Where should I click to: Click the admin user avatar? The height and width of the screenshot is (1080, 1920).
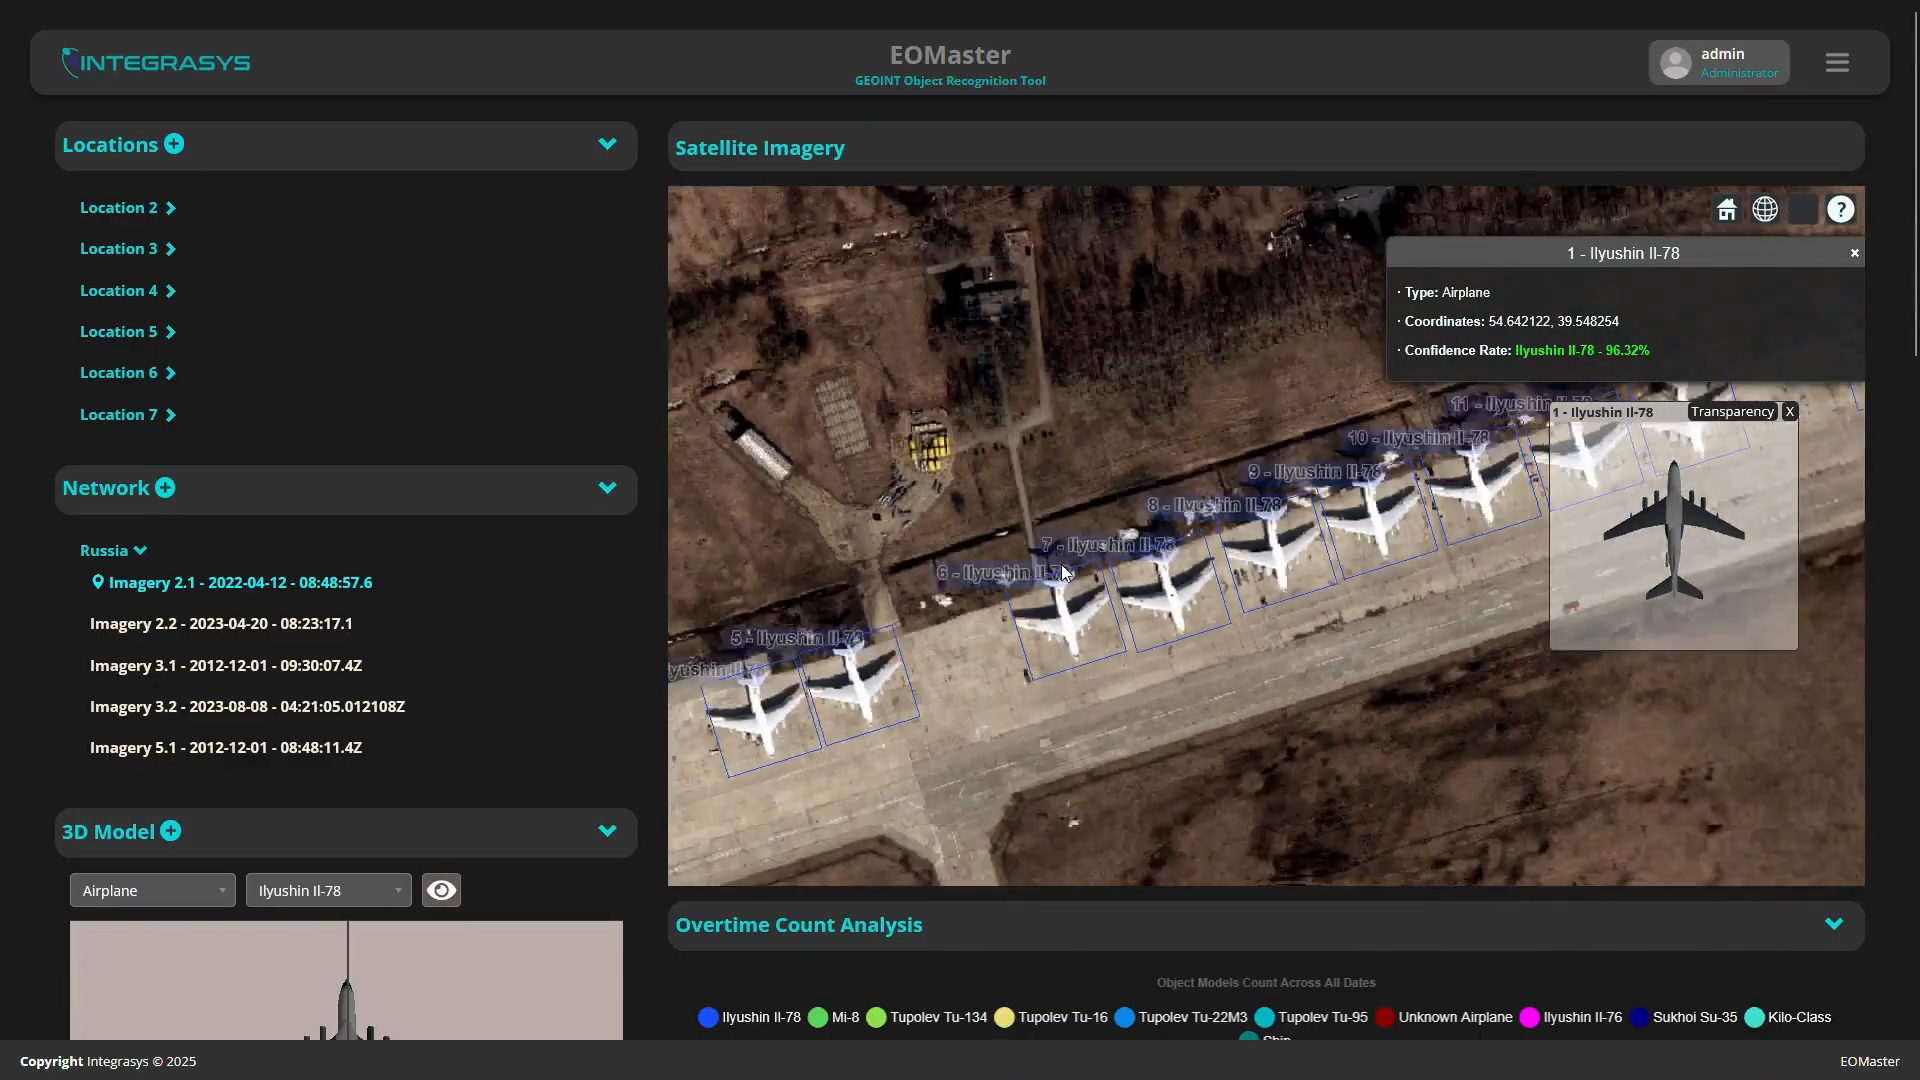[x=1676, y=63]
